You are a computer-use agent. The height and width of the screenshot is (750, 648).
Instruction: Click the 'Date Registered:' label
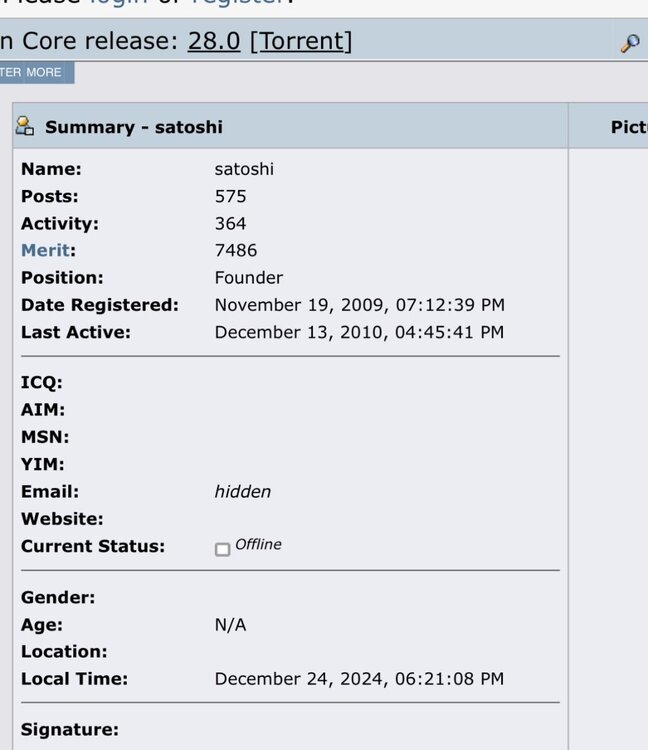100,305
